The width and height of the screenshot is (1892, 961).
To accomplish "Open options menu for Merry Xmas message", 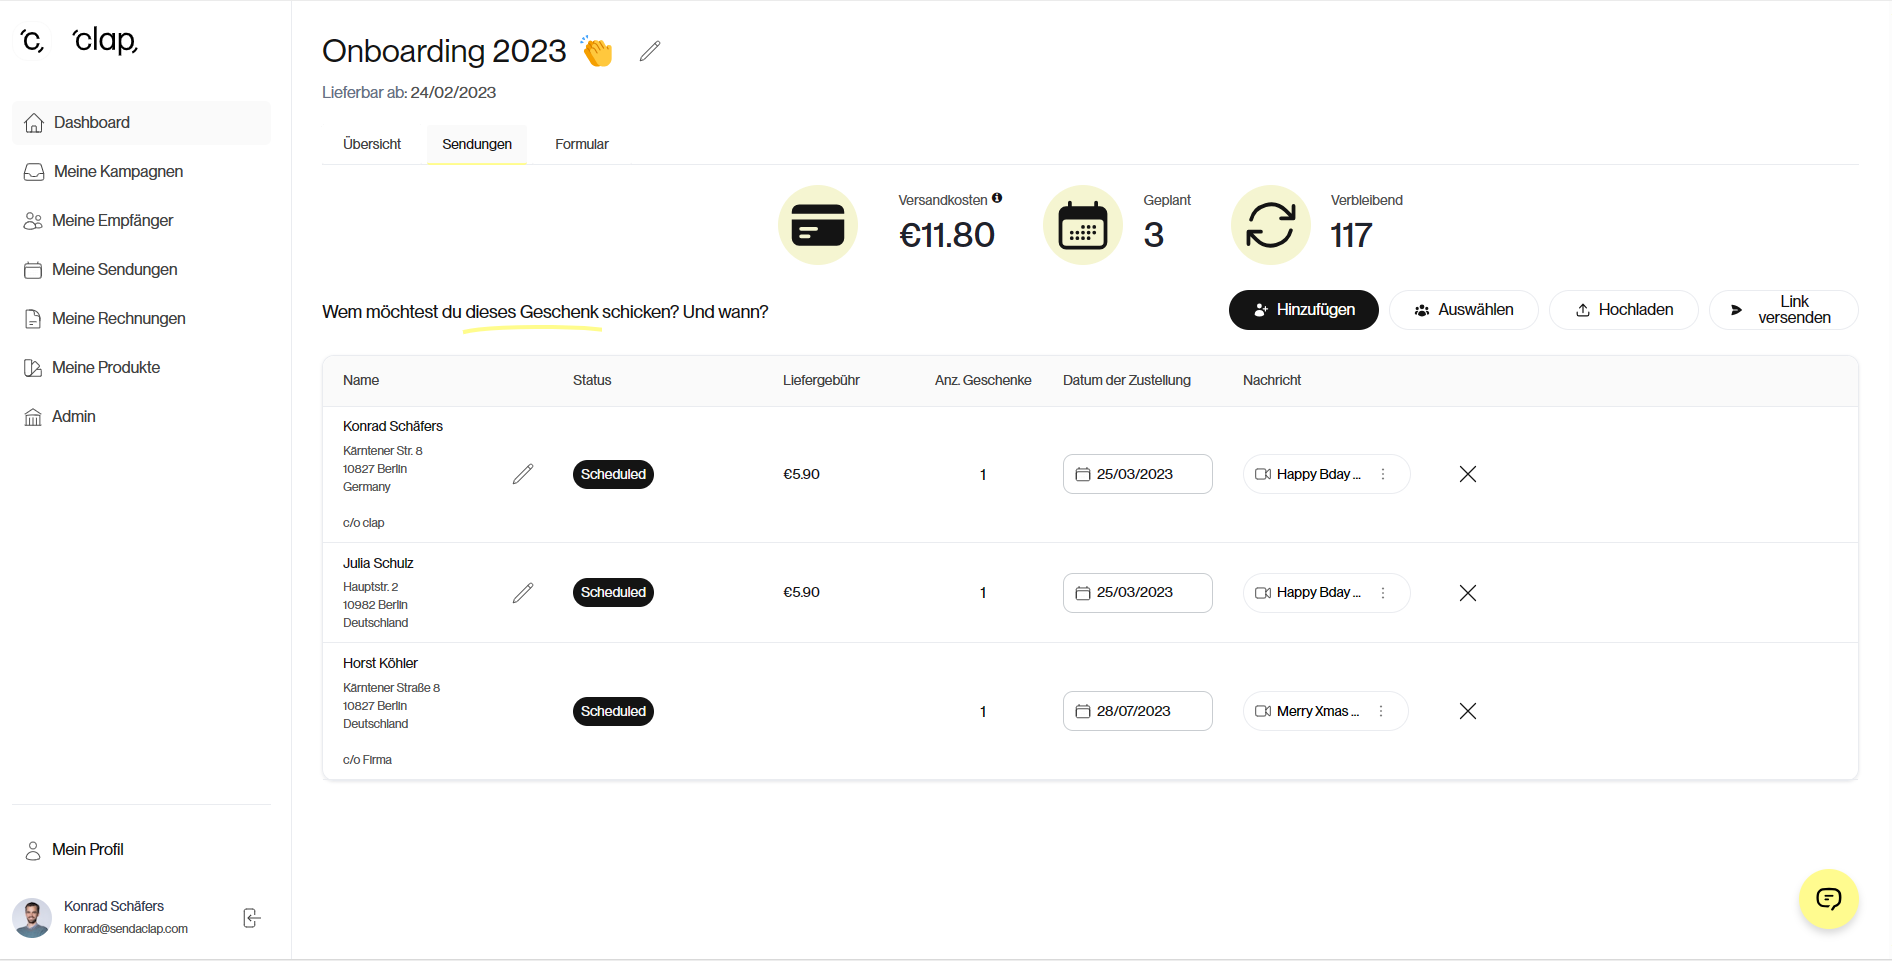I will click(x=1381, y=711).
